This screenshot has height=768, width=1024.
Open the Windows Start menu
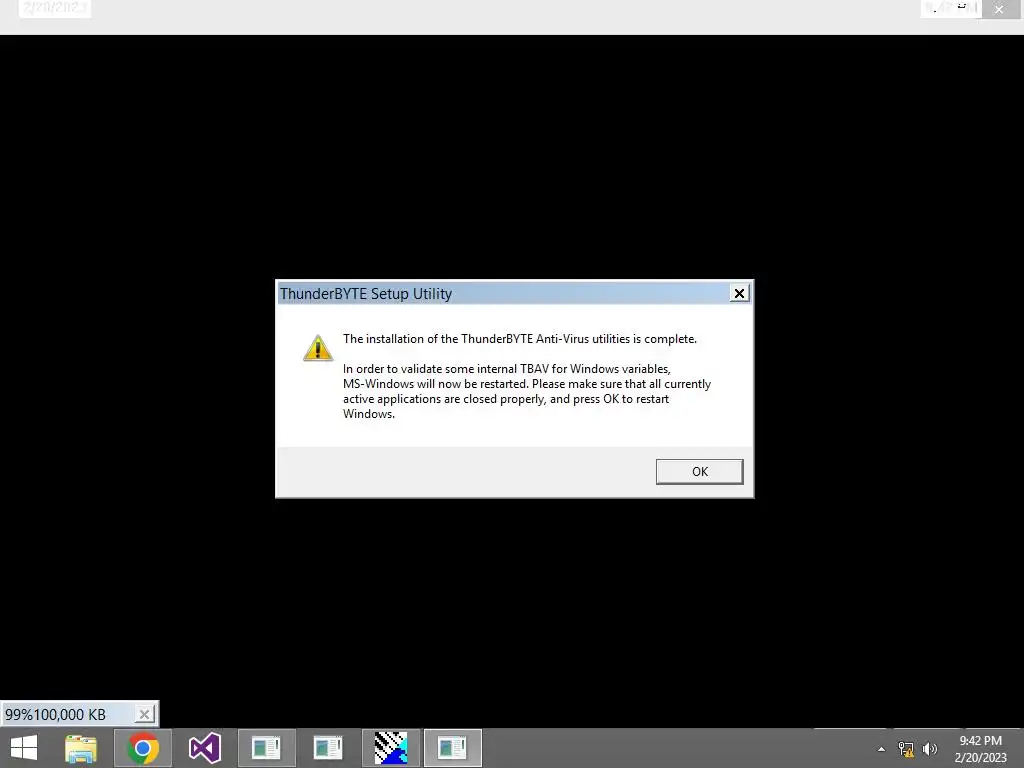(x=24, y=748)
